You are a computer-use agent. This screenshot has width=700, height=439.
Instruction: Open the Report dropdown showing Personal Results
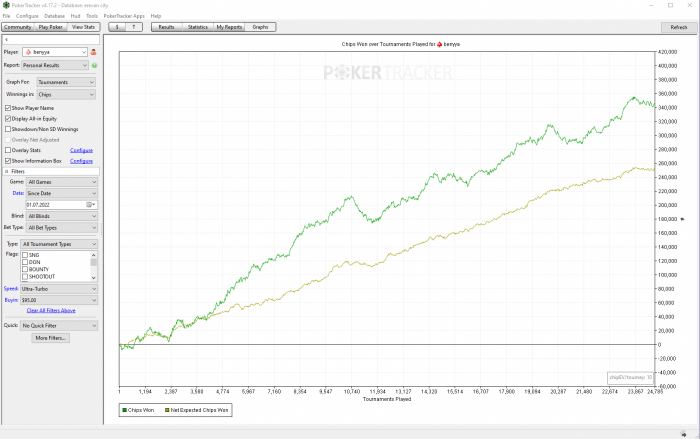point(55,65)
